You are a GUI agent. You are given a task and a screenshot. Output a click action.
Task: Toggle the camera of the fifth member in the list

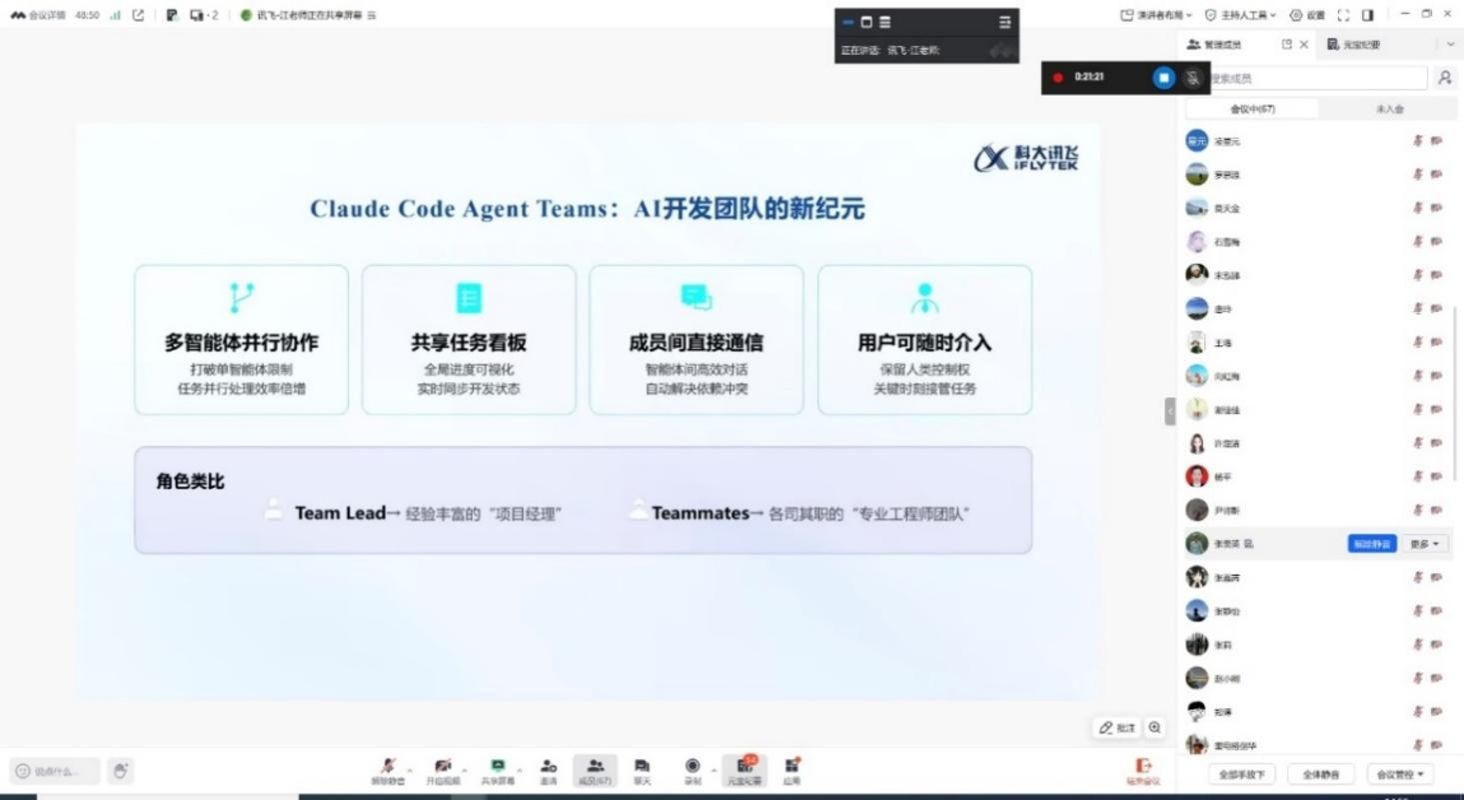click(1437, 275)
